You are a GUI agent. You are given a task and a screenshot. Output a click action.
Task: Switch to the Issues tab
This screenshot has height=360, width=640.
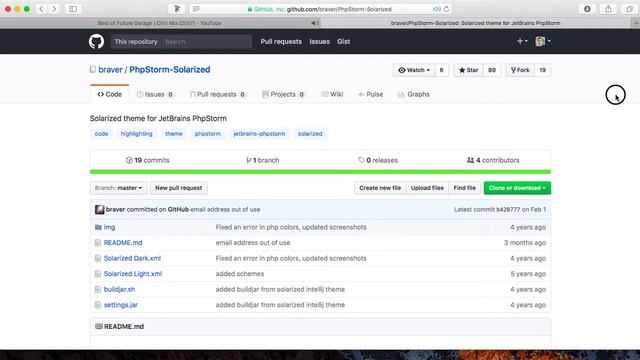[x=155, y=94]
